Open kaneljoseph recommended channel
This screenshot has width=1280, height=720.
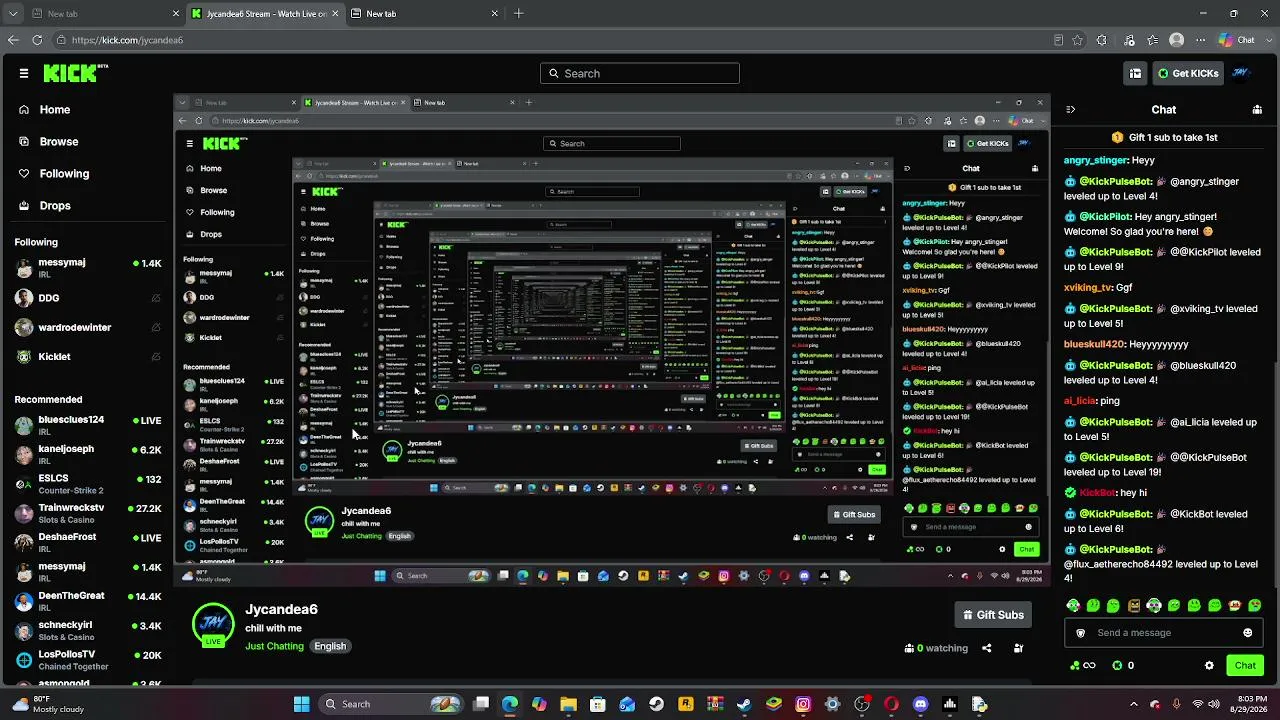coord(88,454)
